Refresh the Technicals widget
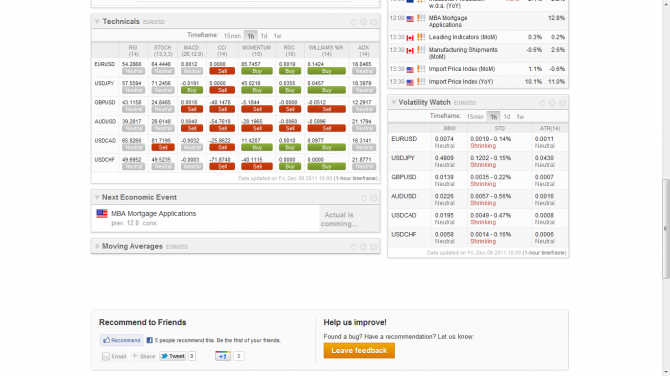Image resolution: width=670 pixels, height=376 pixels. click(x=353, y=22)
